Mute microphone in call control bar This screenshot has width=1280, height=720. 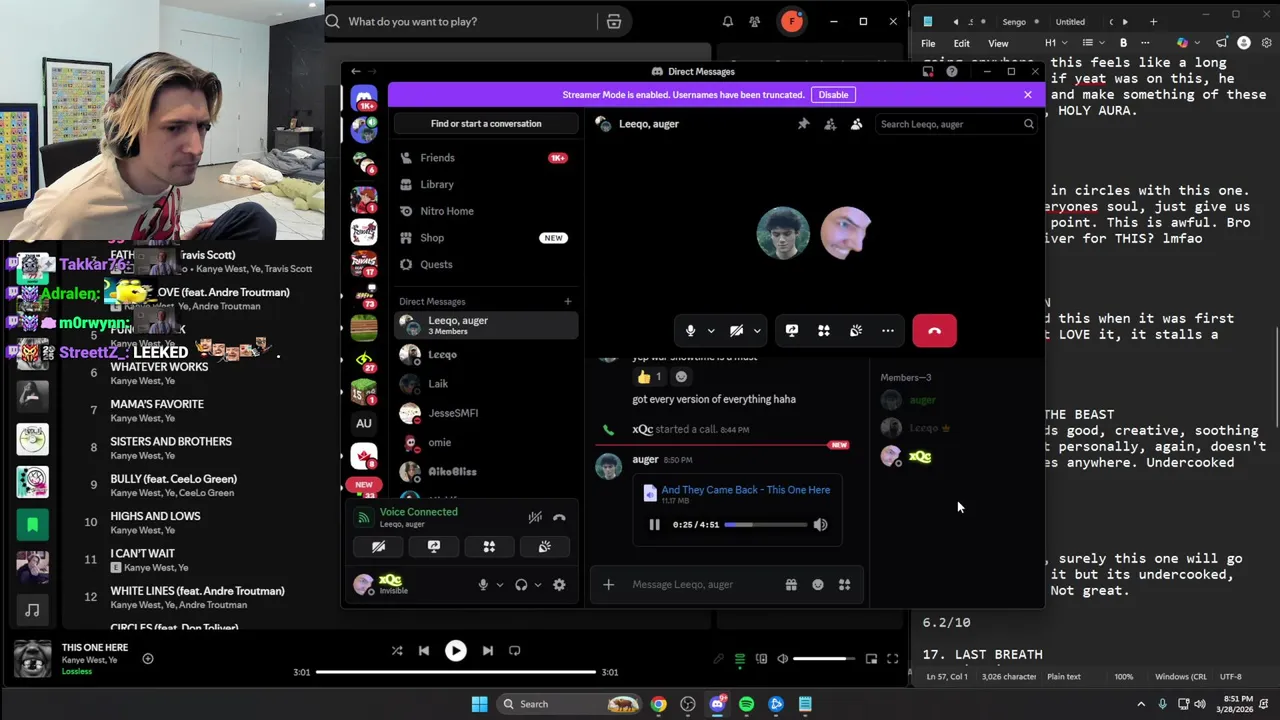[x=690, y=331]
